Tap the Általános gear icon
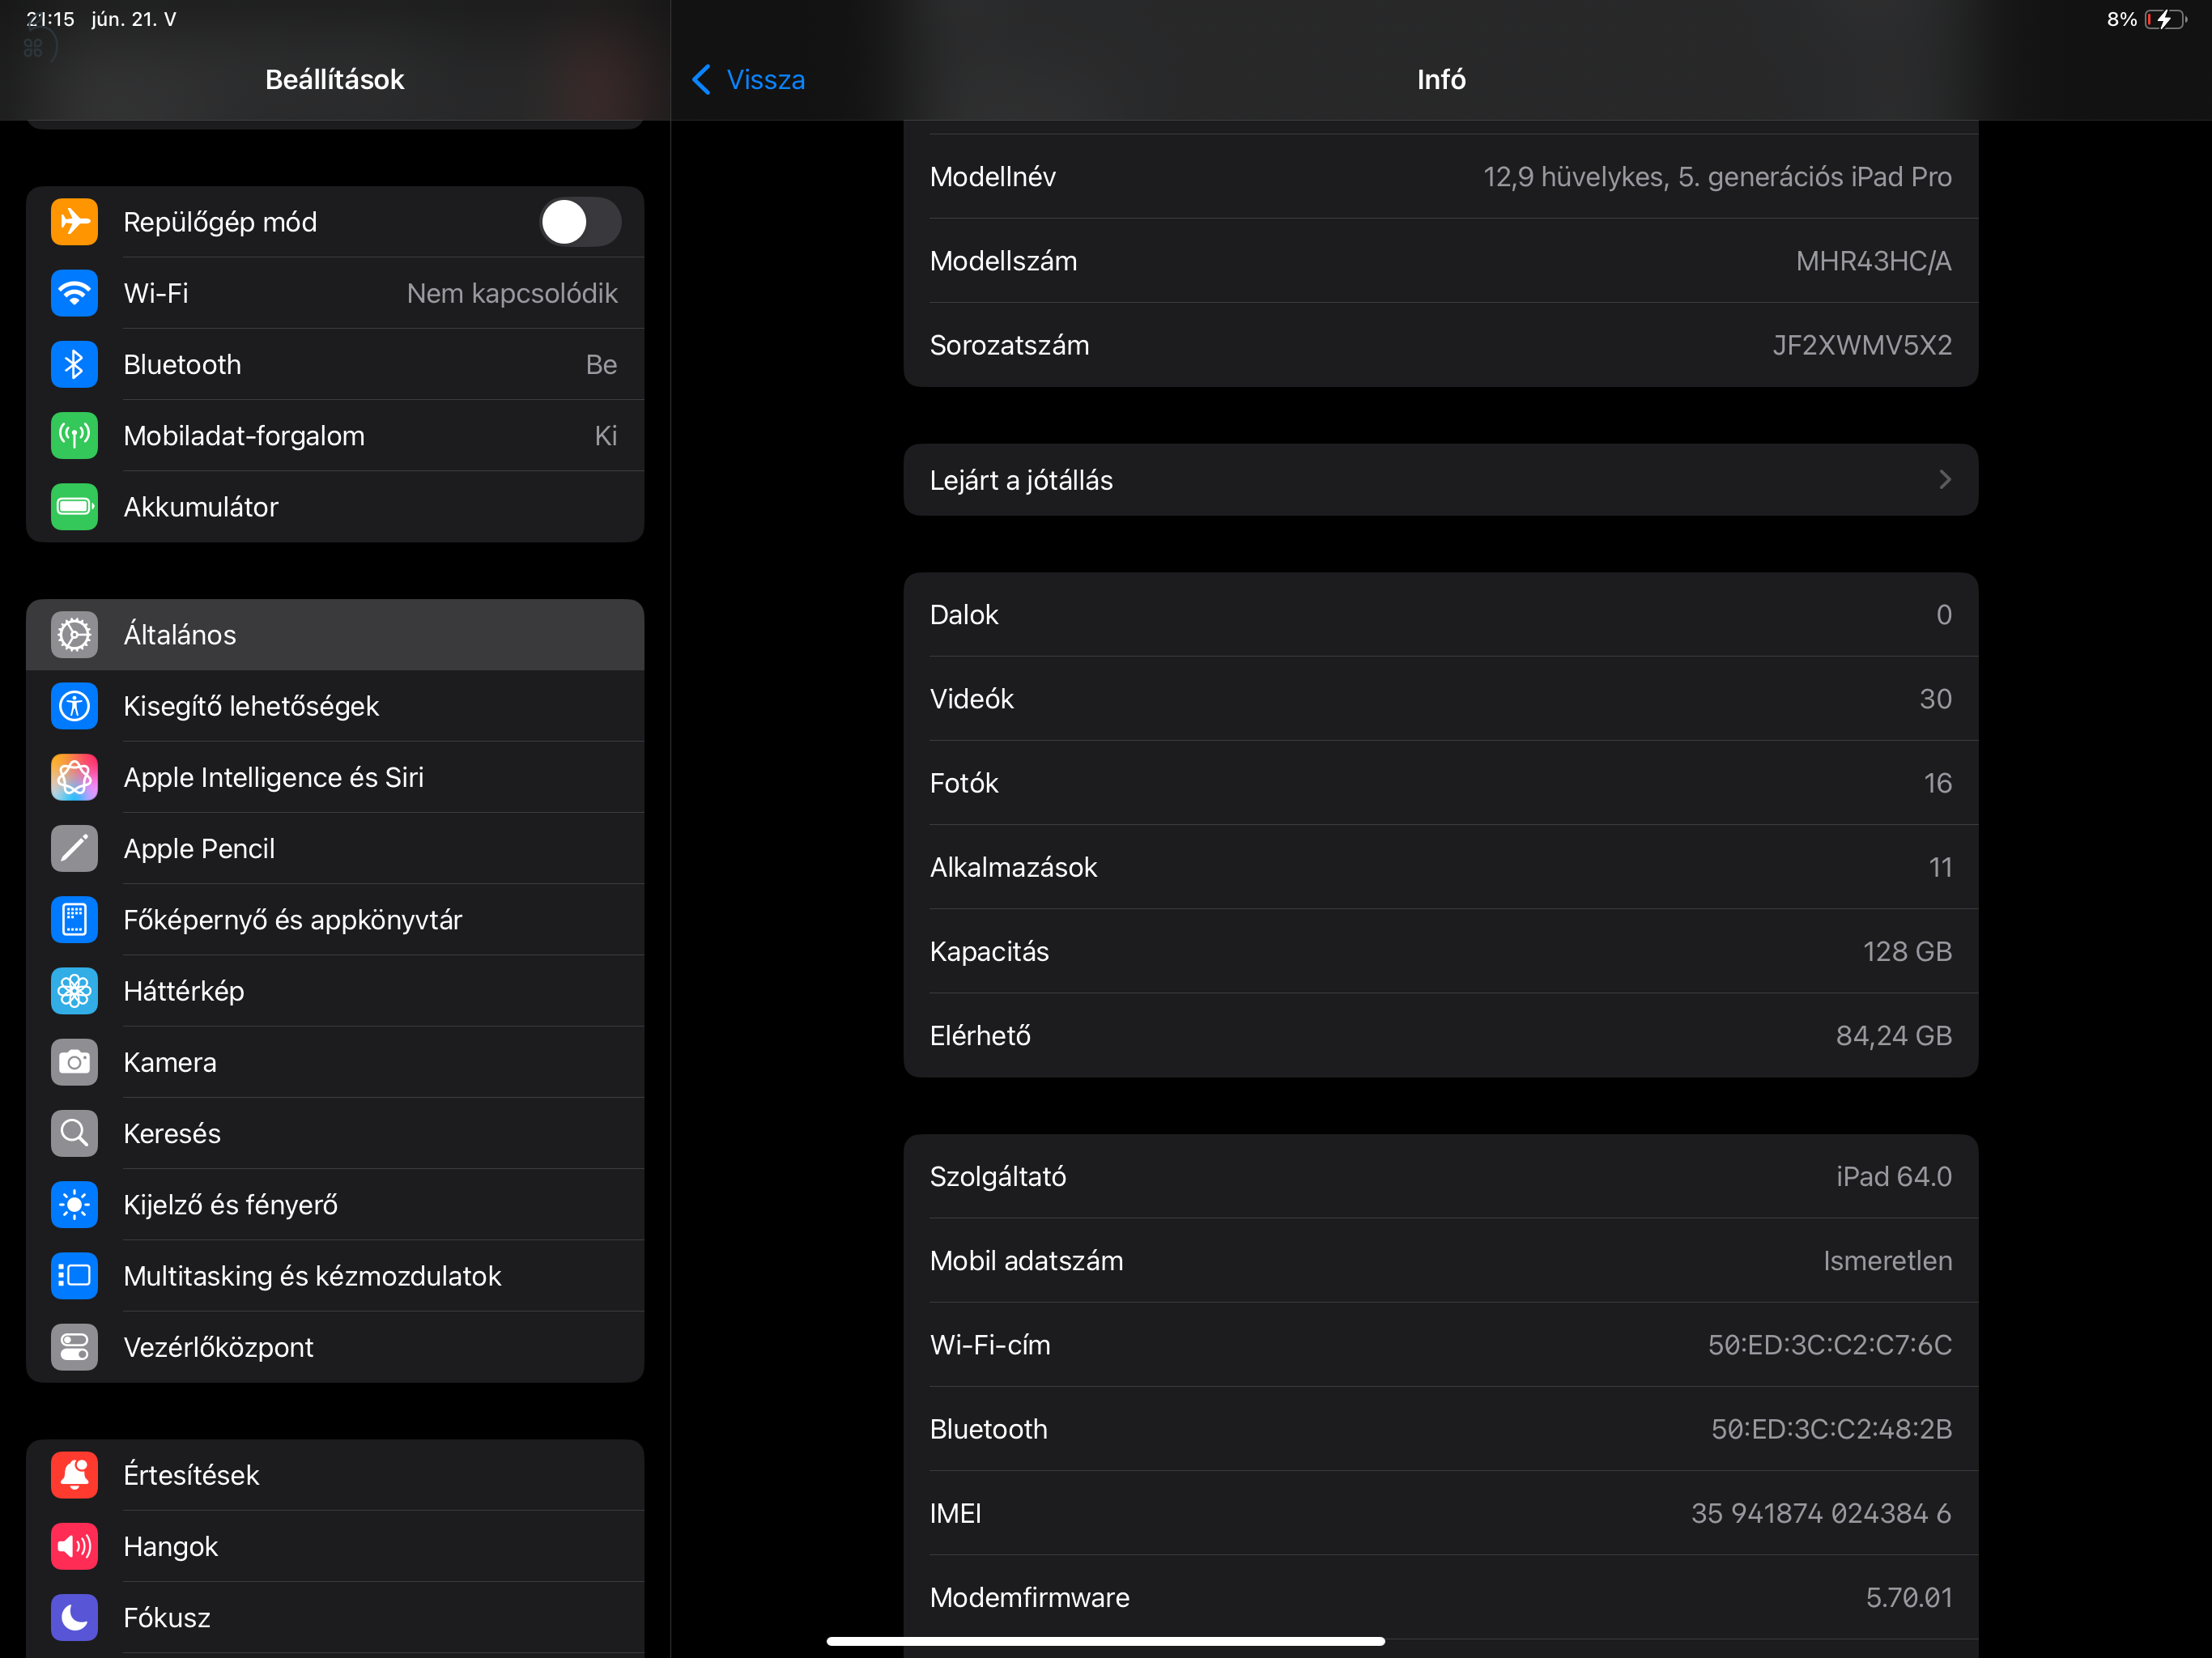This screenshot has height=1658, width=2212. [74, 635]
